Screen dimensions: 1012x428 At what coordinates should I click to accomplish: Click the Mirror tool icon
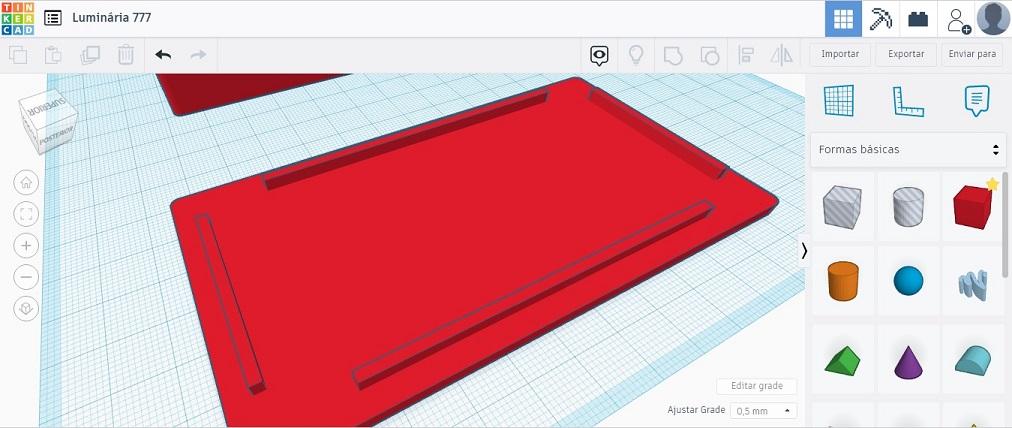tap(782, 56)
